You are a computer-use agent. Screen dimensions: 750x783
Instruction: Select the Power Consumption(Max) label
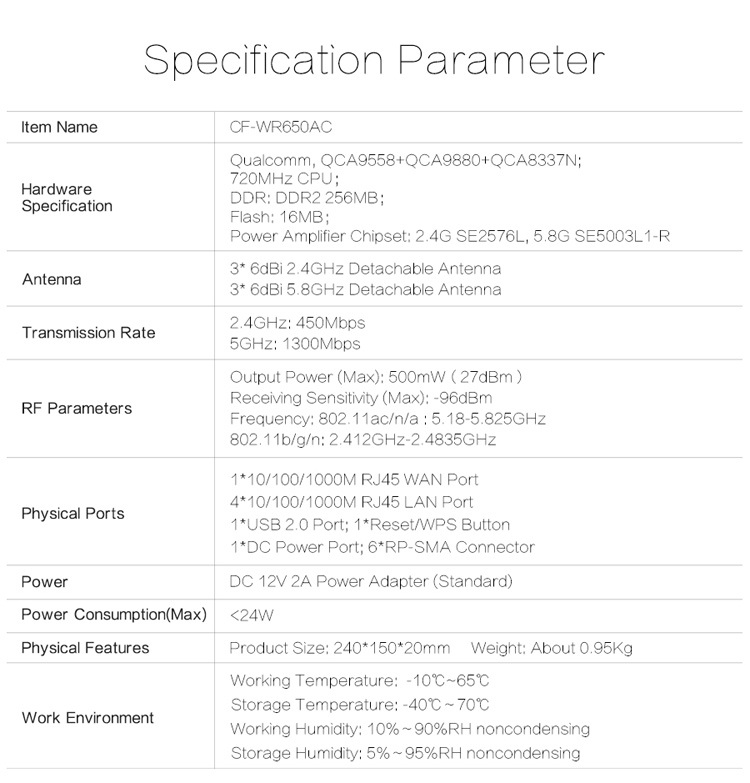pyautogui.click(x=114, y=615)
